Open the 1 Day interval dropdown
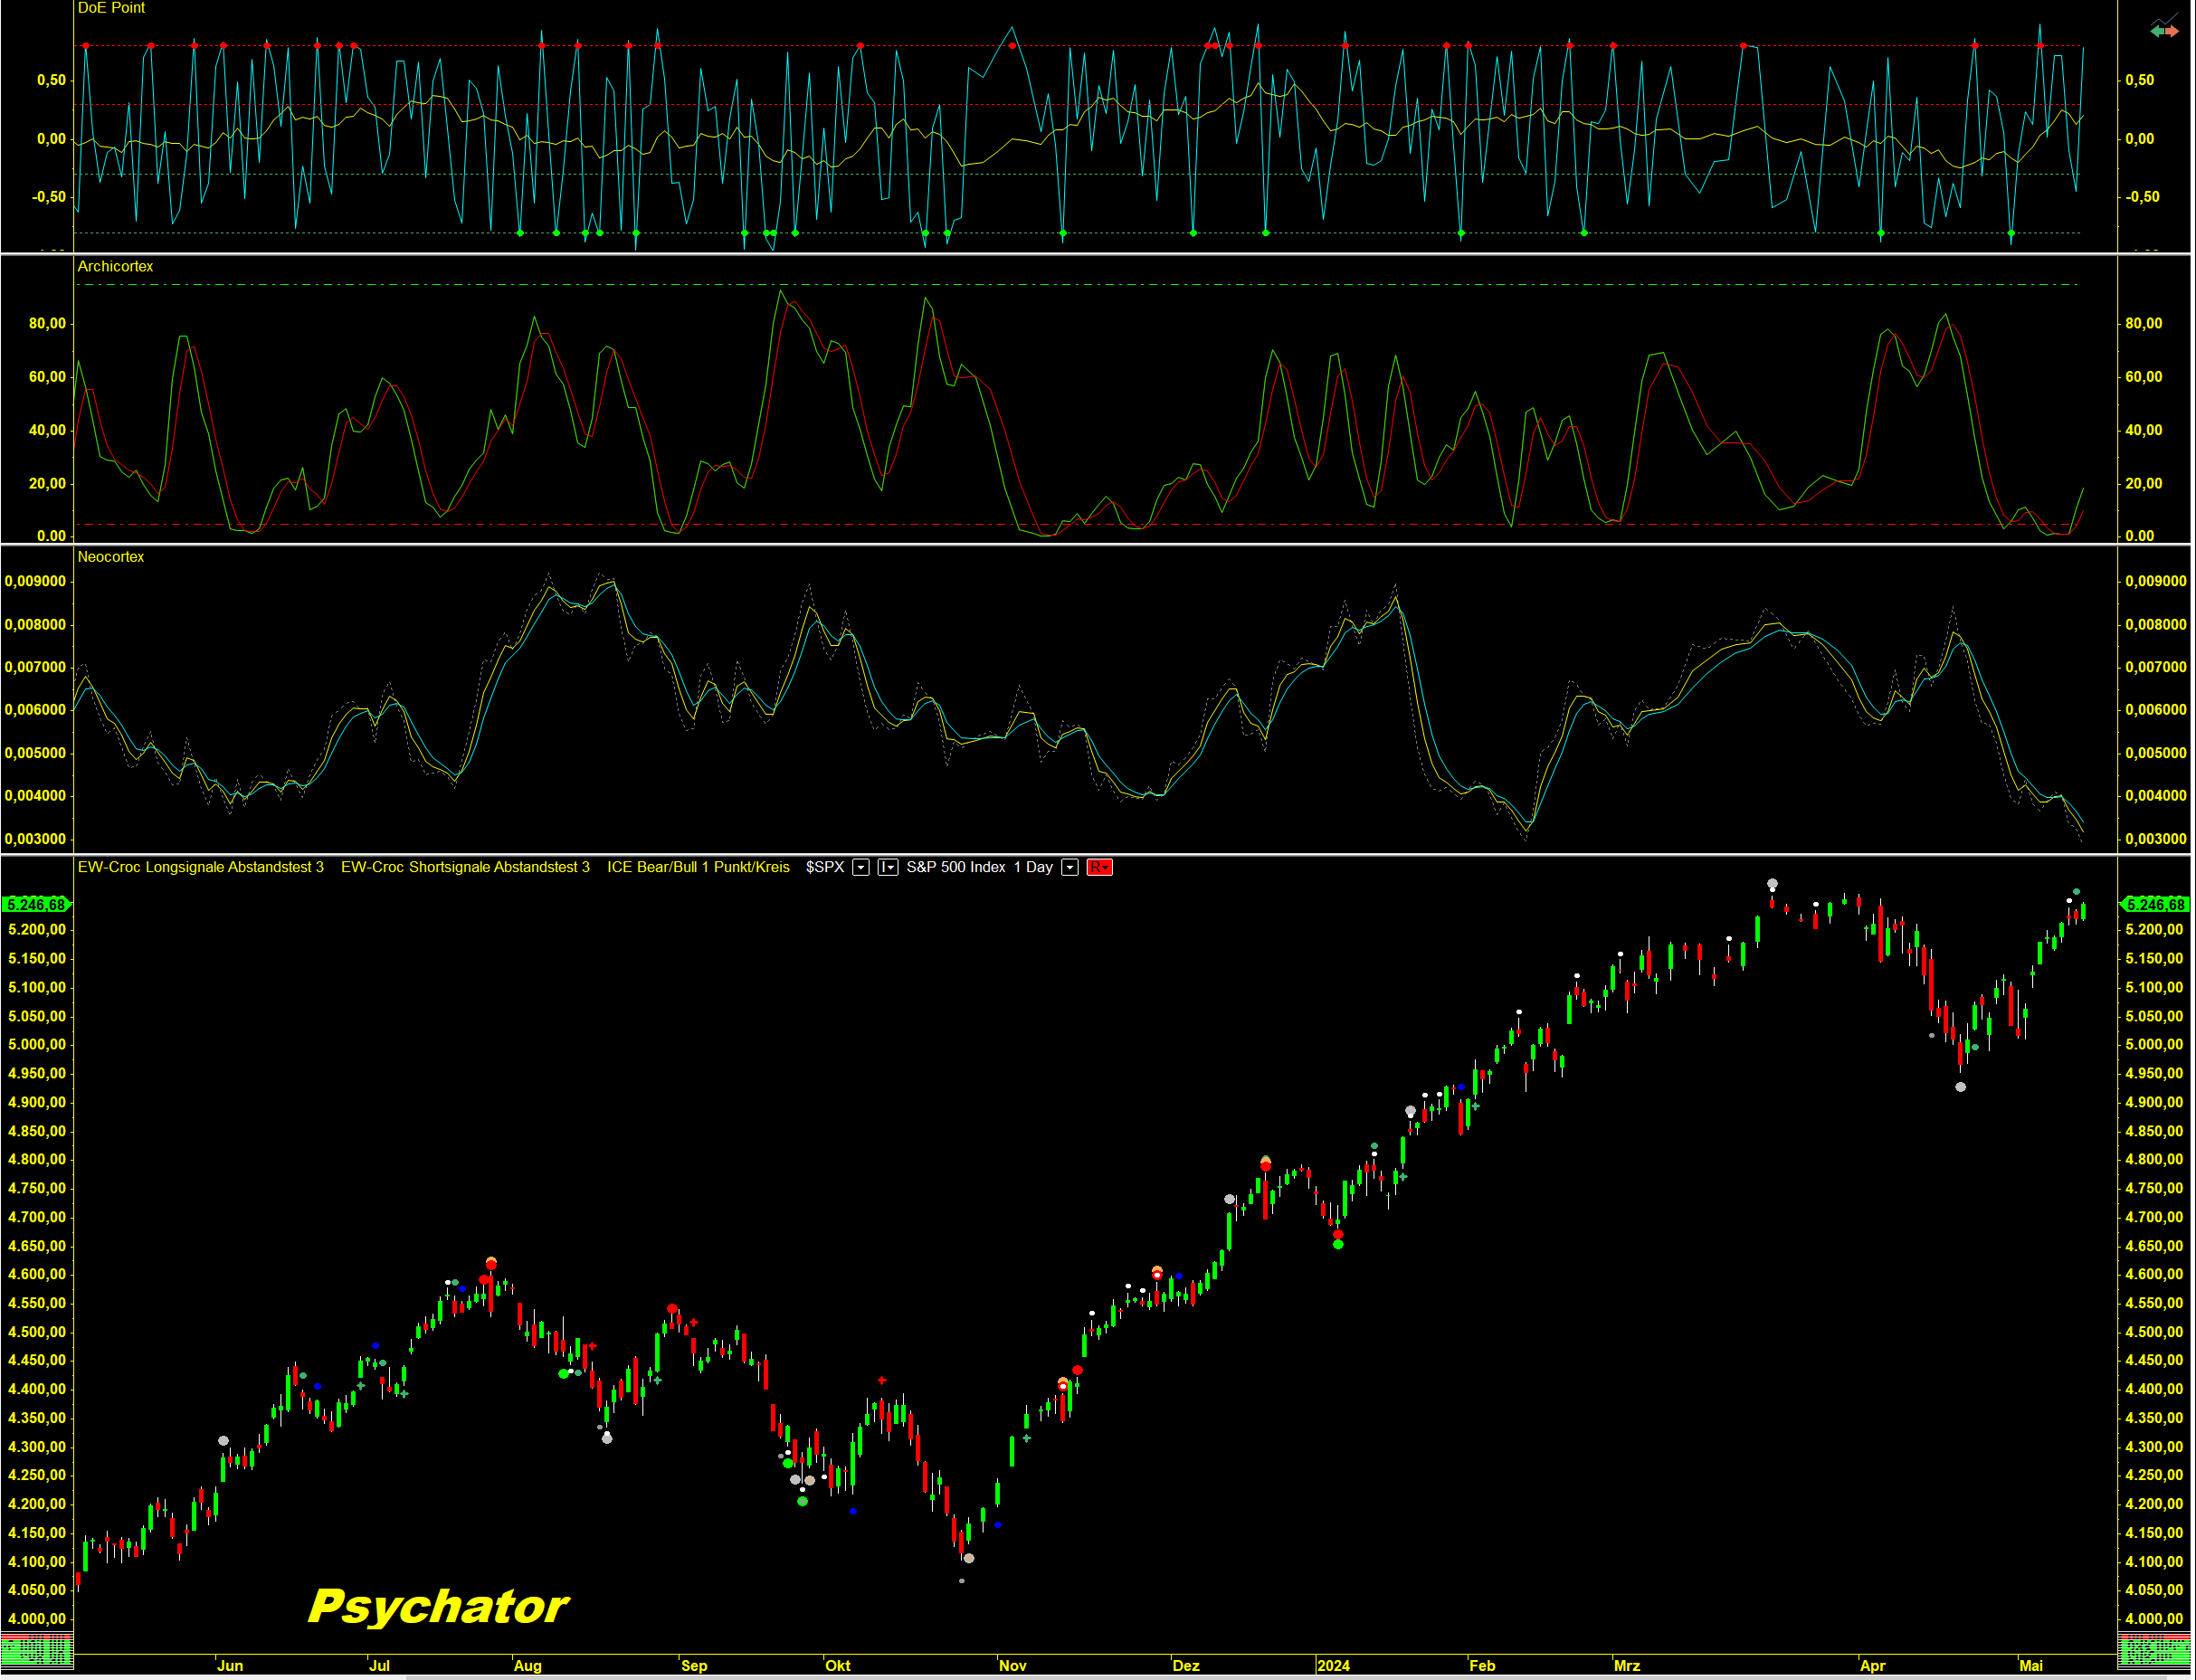2196x1680 pixels. pos(1069,867)
